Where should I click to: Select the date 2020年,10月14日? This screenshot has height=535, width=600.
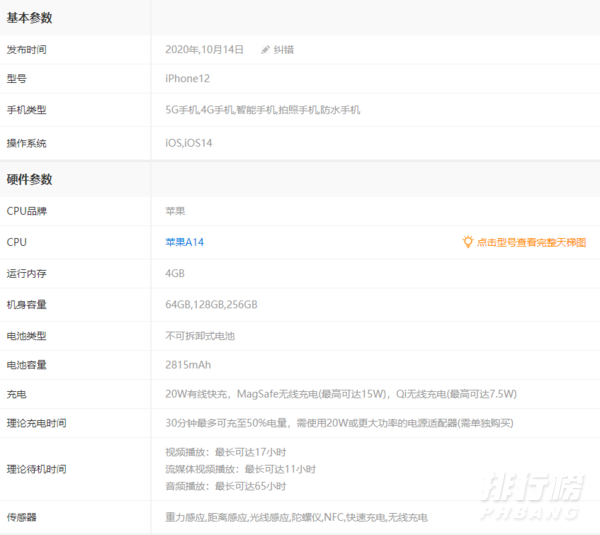pos(204,50)
